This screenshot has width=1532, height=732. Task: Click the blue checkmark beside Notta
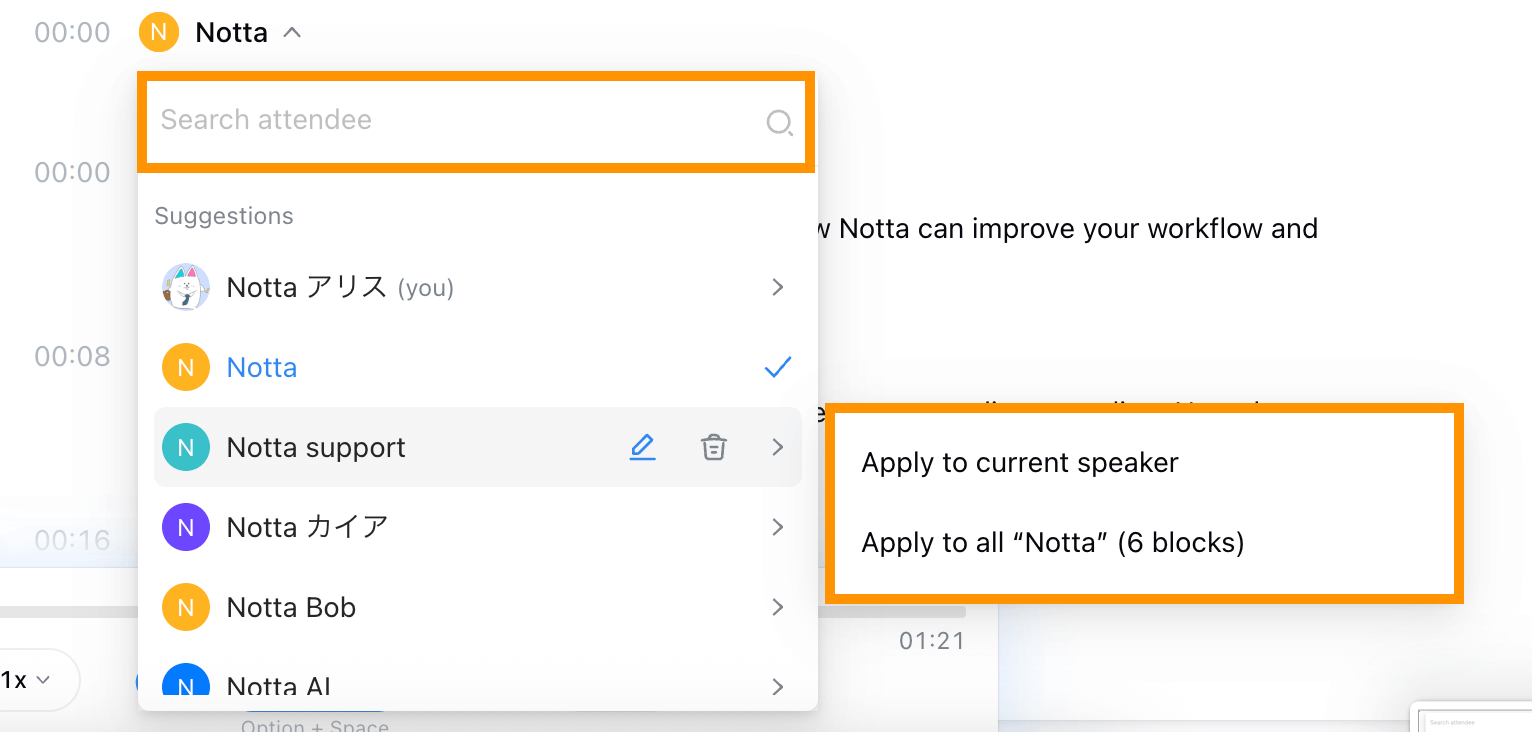[777, 367]
